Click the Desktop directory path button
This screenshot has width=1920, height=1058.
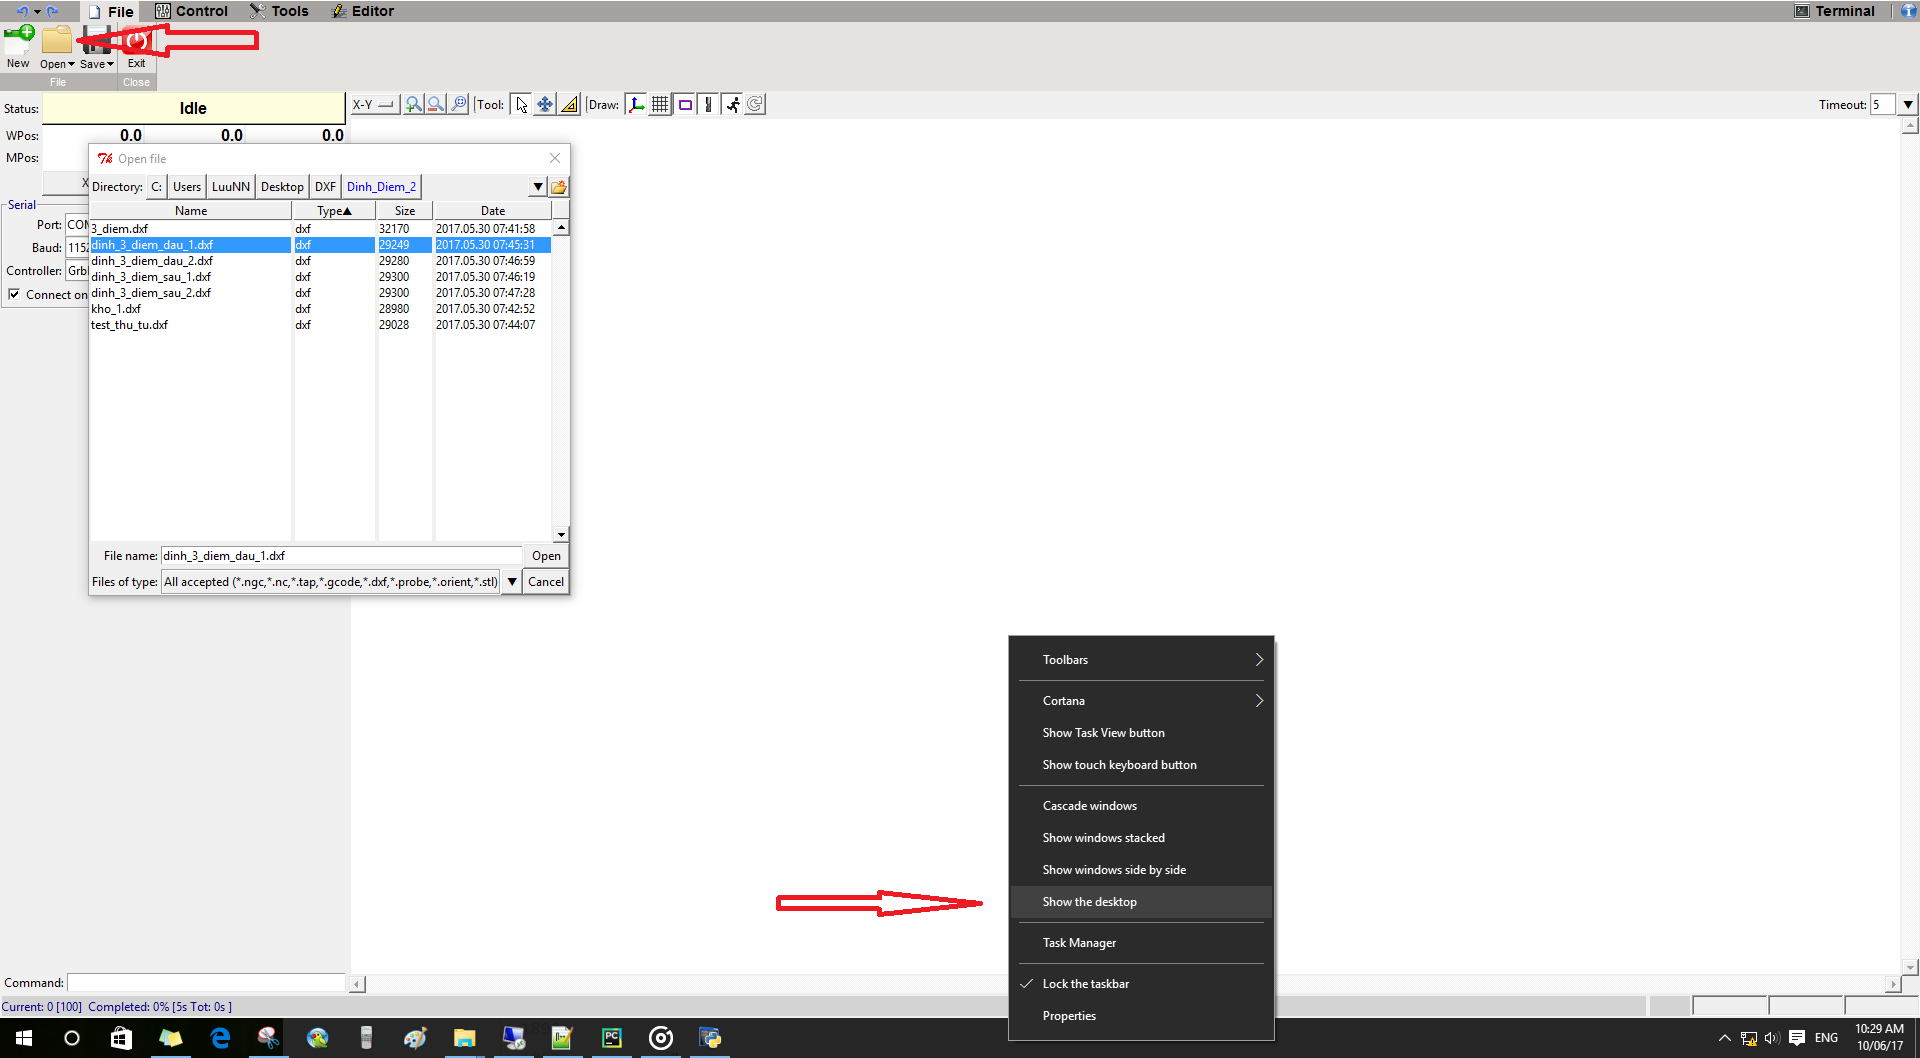[282, 187]
